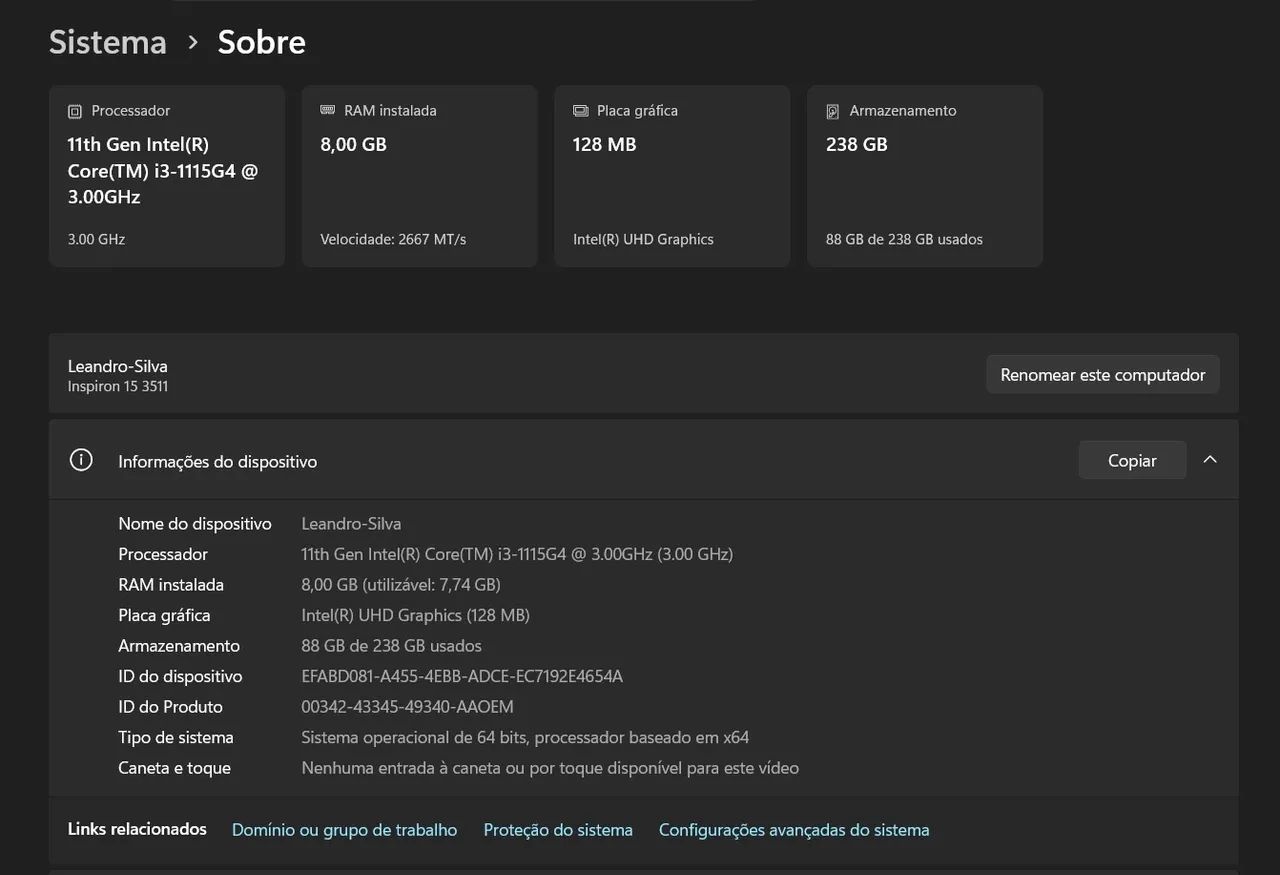This screenshot has height=875, width=1280.
Task: Click the Nome do dispositivo label
Action: (x=195, y=523)
